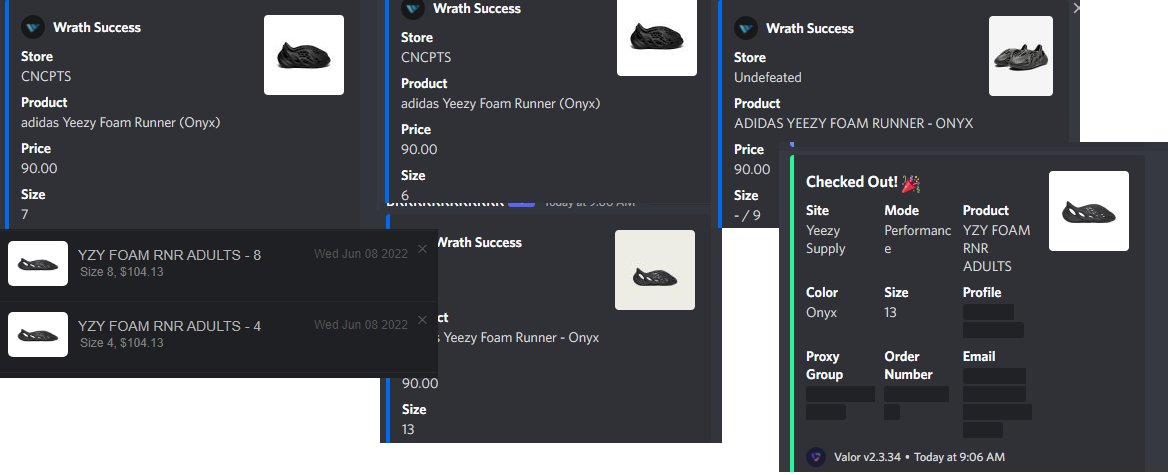Click the party popper emoji after Checked Out!

click(911, 182)
